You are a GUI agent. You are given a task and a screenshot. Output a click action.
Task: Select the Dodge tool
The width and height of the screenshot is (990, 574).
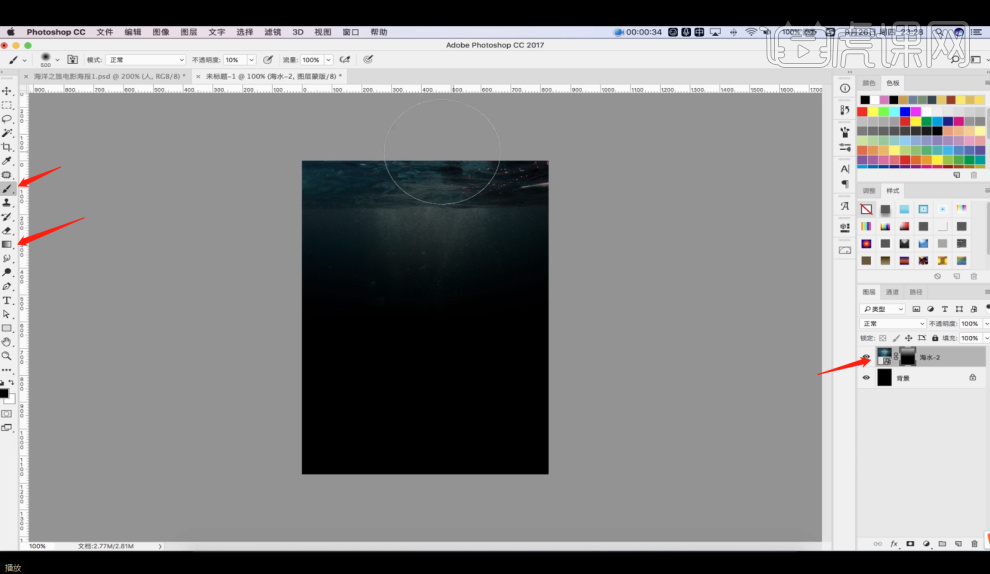(7, 272)
